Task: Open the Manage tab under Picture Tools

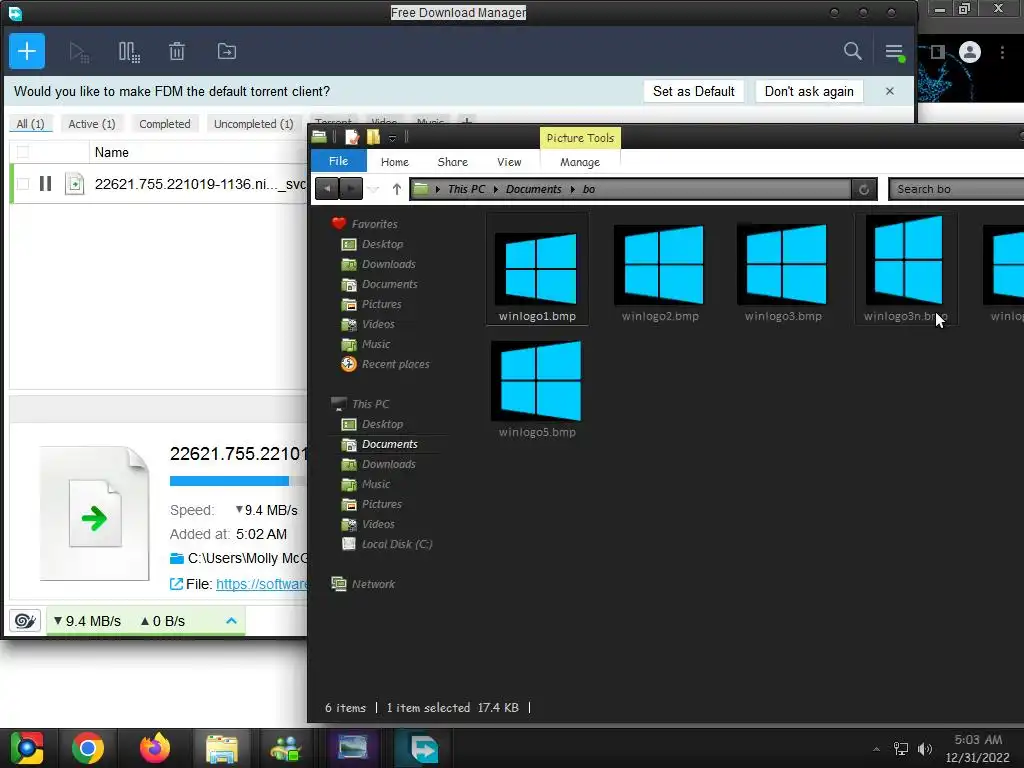Action: (580, 162)
